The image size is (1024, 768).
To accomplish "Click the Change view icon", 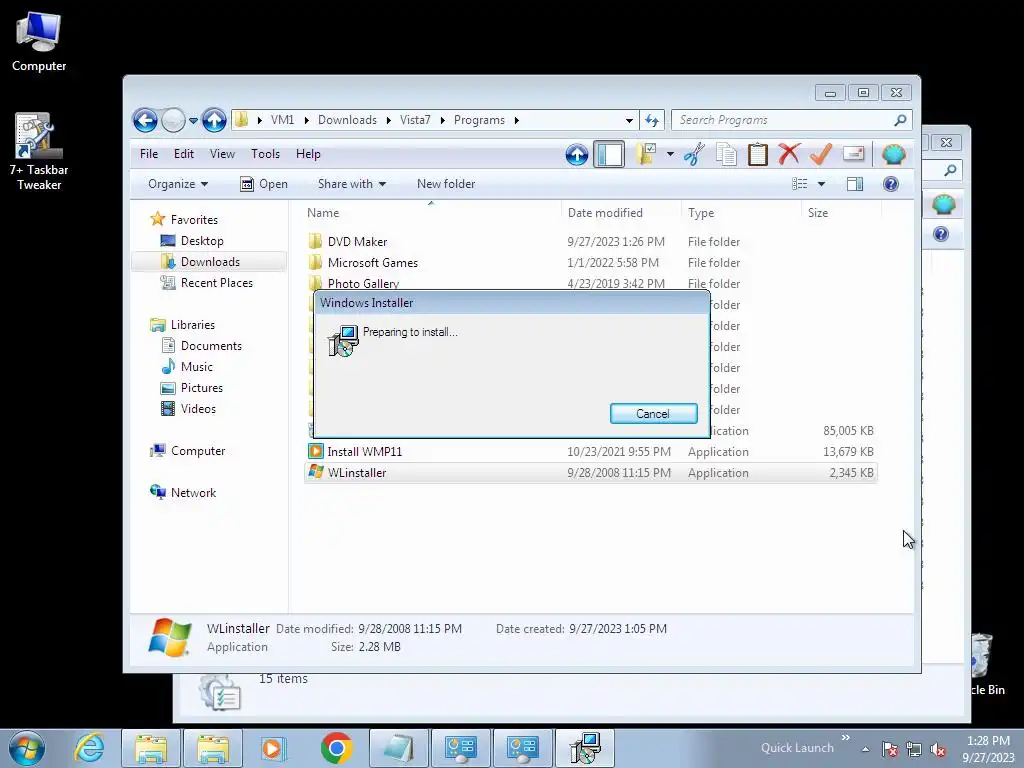I will [x=799, y=184].
